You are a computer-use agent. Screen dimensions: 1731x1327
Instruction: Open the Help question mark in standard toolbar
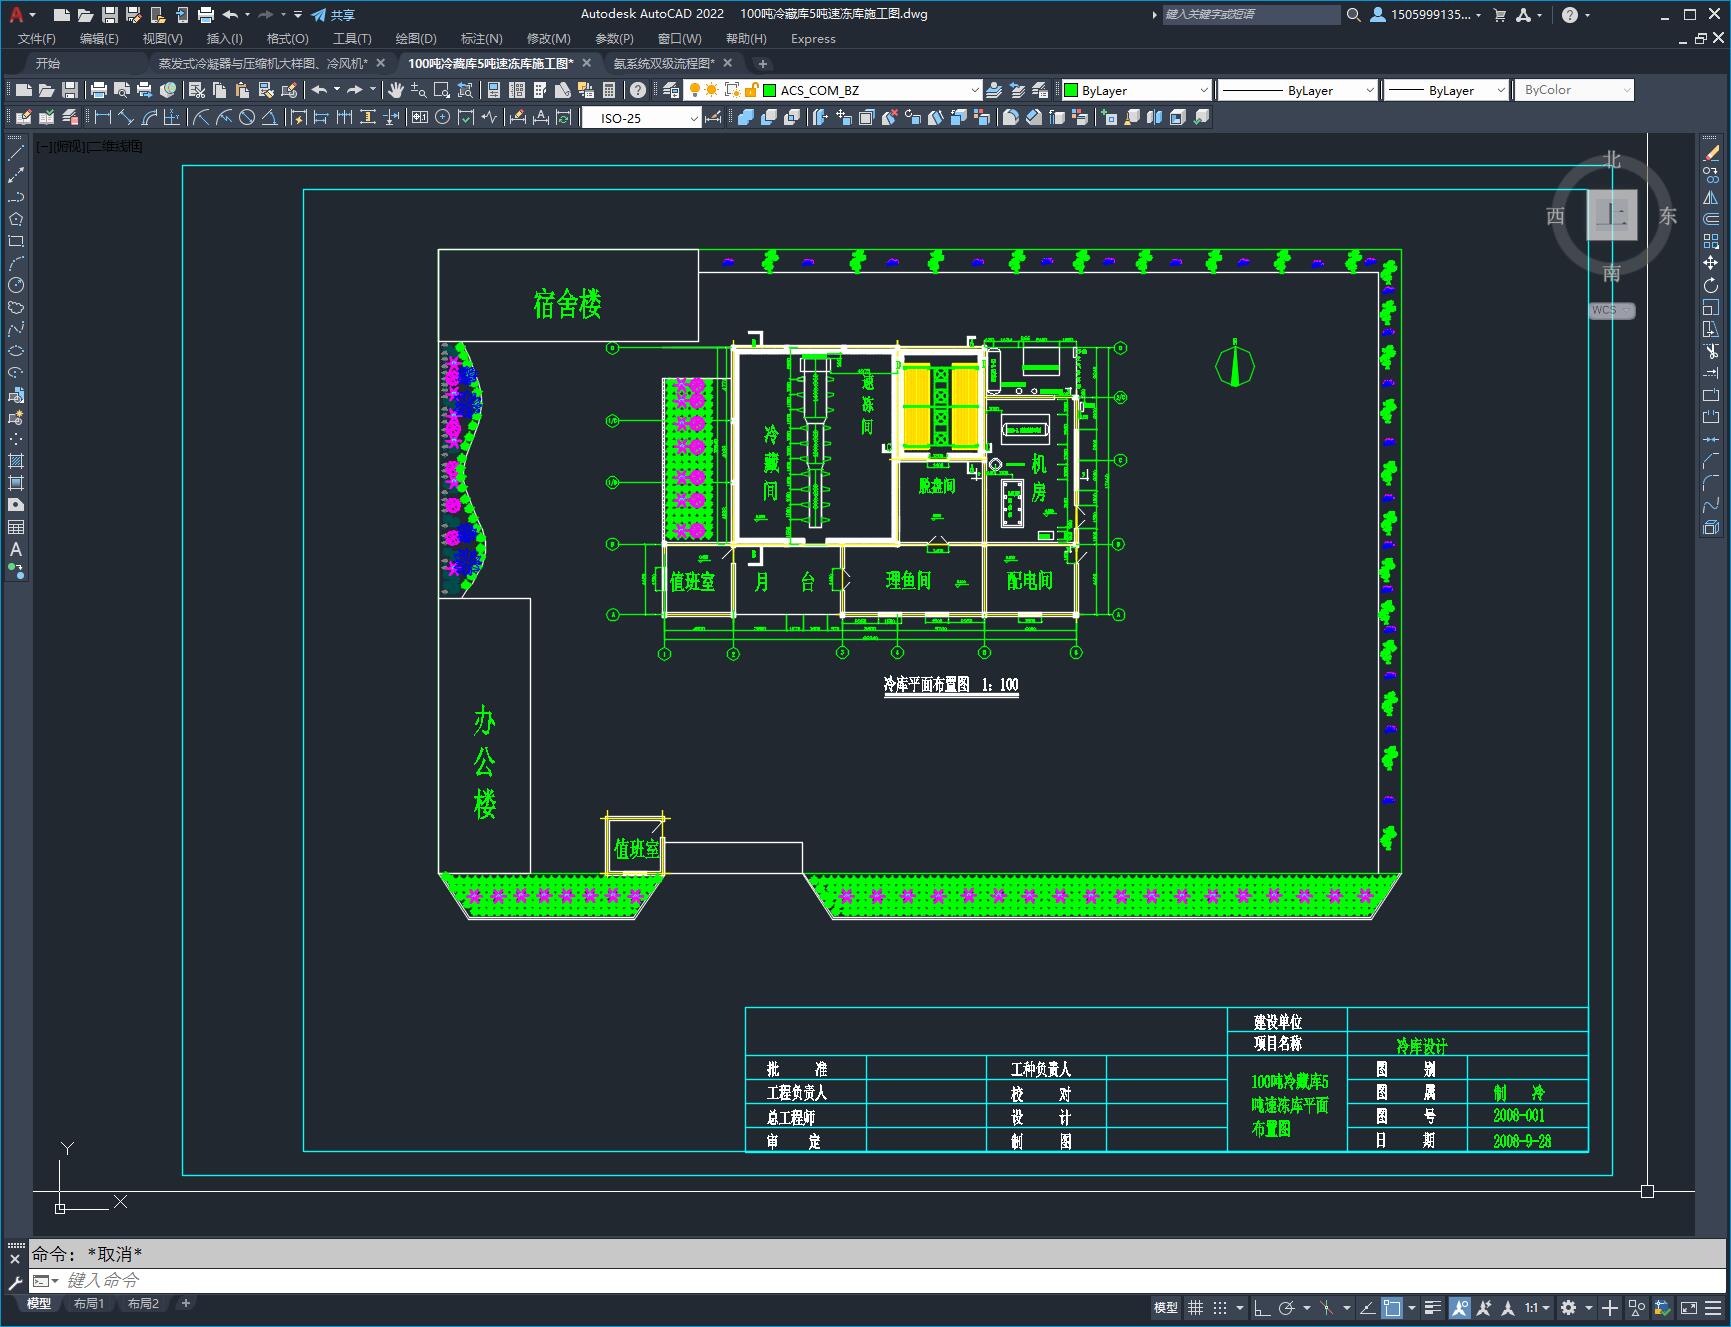click(x=638, y=90)
